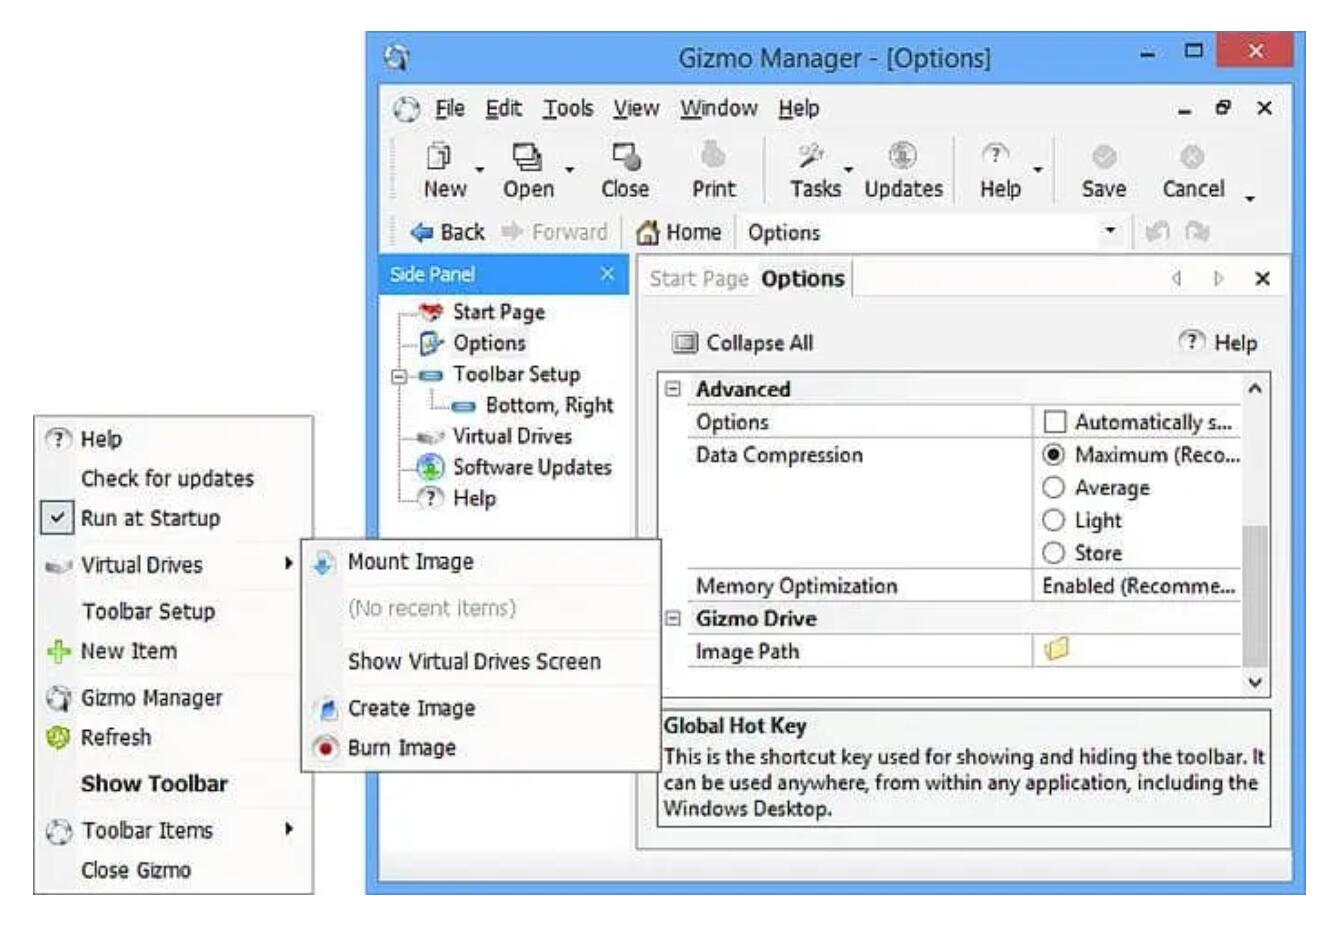Click the Image Path folder icon
Viewport: 1338px width, 942px height.
pyautogui.click(x=1056, y=650)
